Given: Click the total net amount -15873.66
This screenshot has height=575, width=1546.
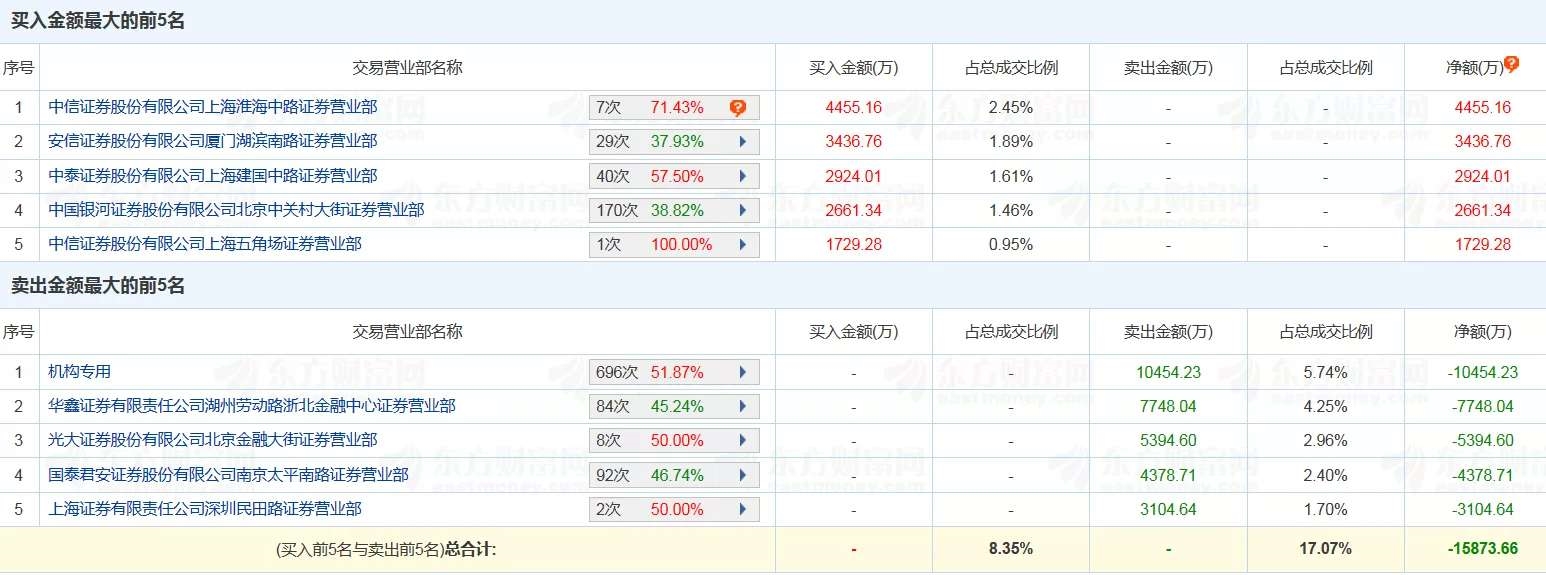Looking at the screenshot, I should tap(1482, 548).
